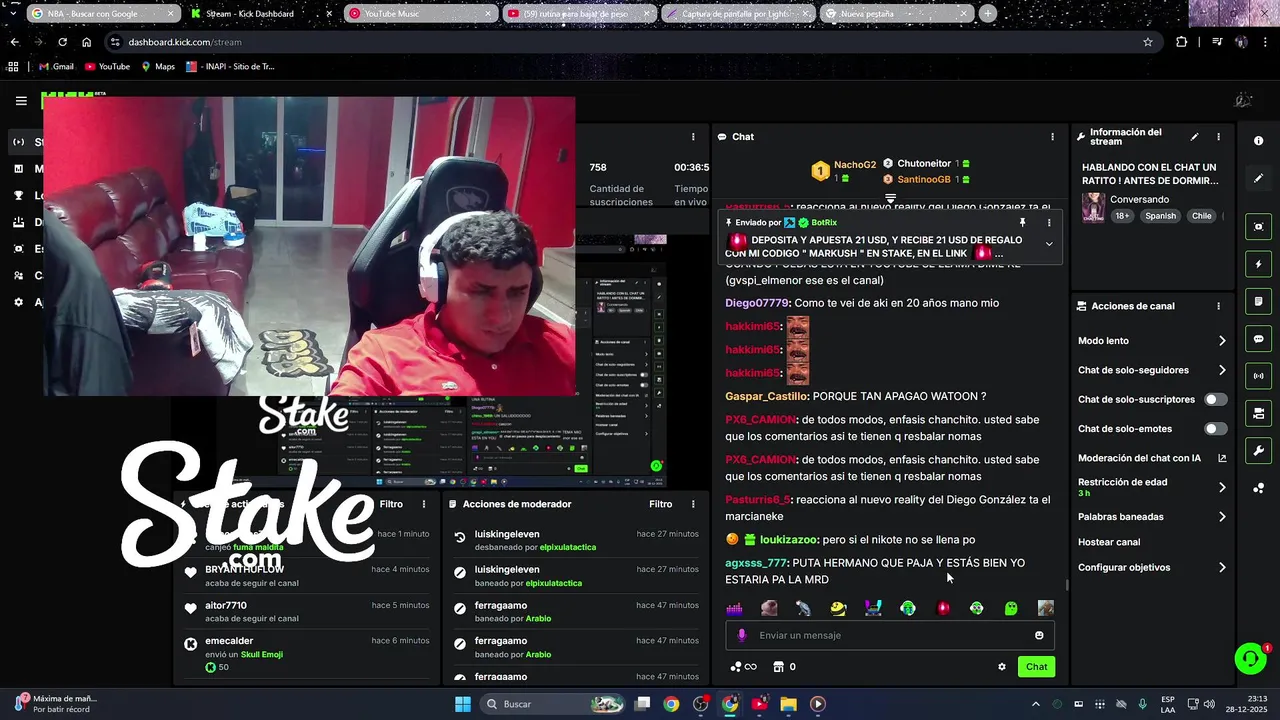Open Información del stream three-dot menu

point(1218,137)
